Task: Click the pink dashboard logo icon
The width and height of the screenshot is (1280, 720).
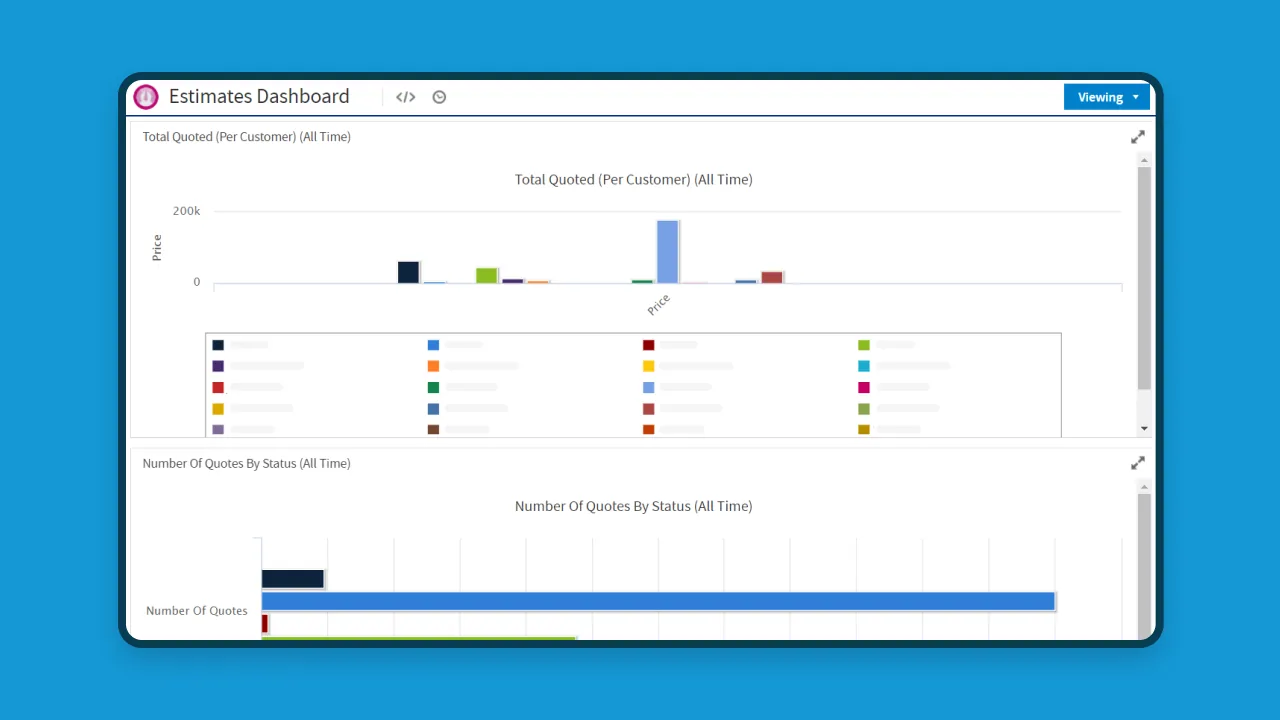Action: point(146,97)
